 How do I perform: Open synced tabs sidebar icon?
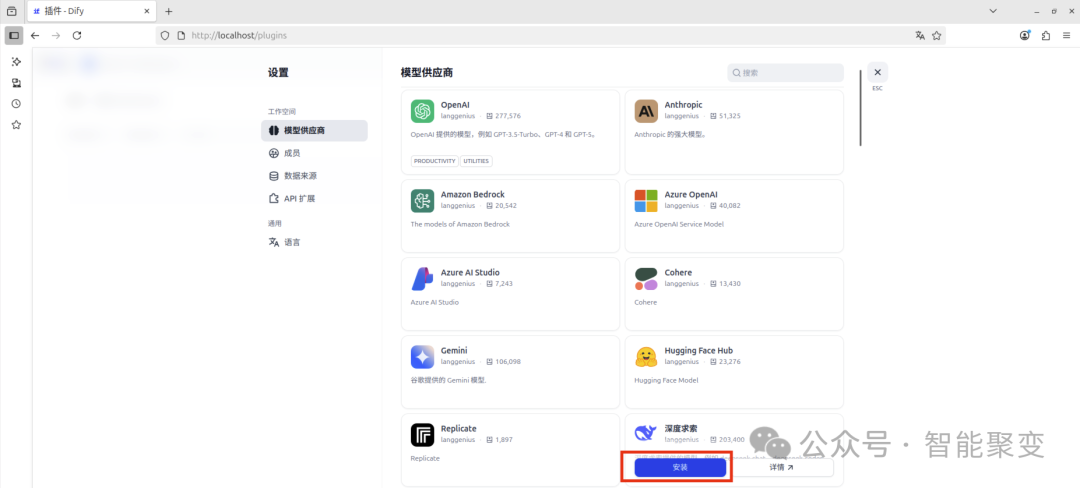[16, 83]
